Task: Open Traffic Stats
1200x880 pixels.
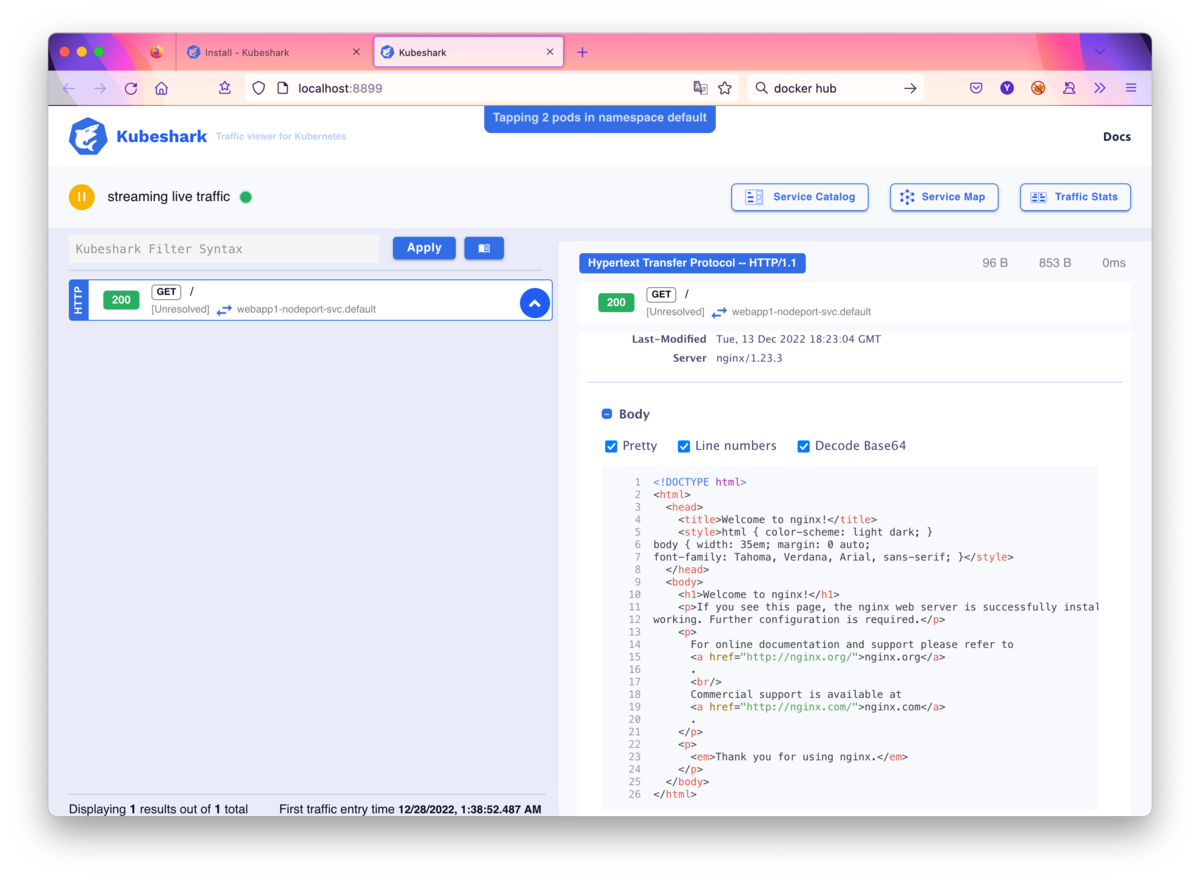Action: (1075, 197)
